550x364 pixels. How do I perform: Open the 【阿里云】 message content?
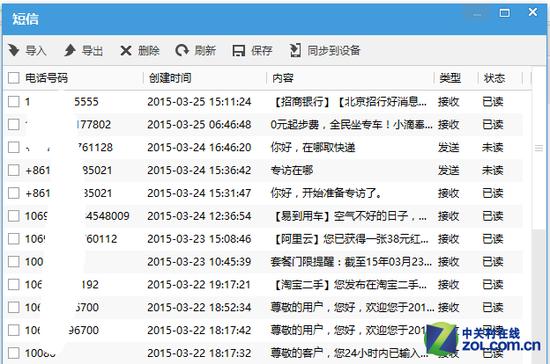[350, 239]
